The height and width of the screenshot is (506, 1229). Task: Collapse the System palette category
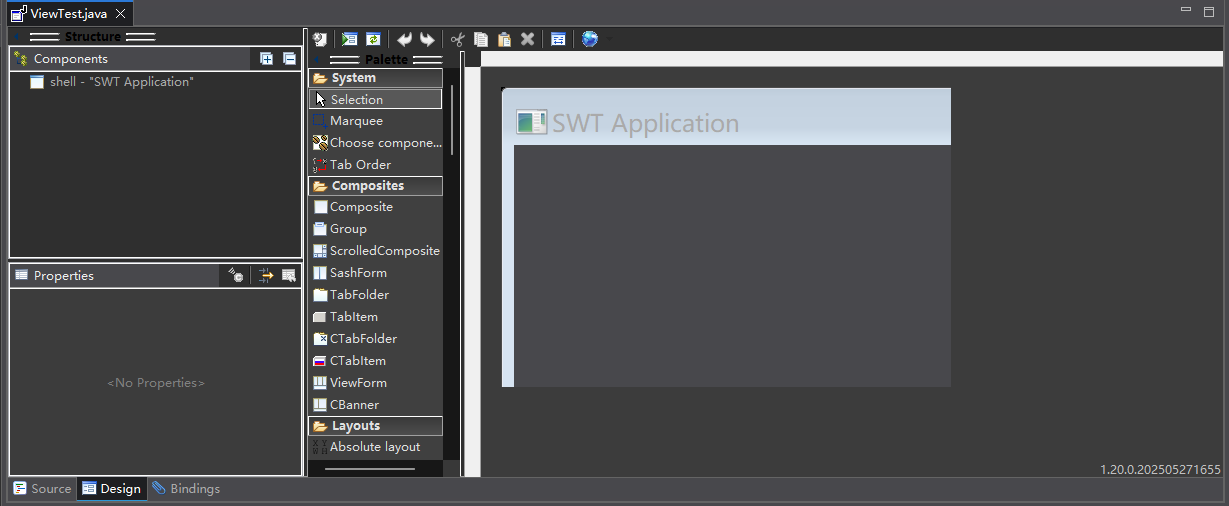(x=375, y=78)
